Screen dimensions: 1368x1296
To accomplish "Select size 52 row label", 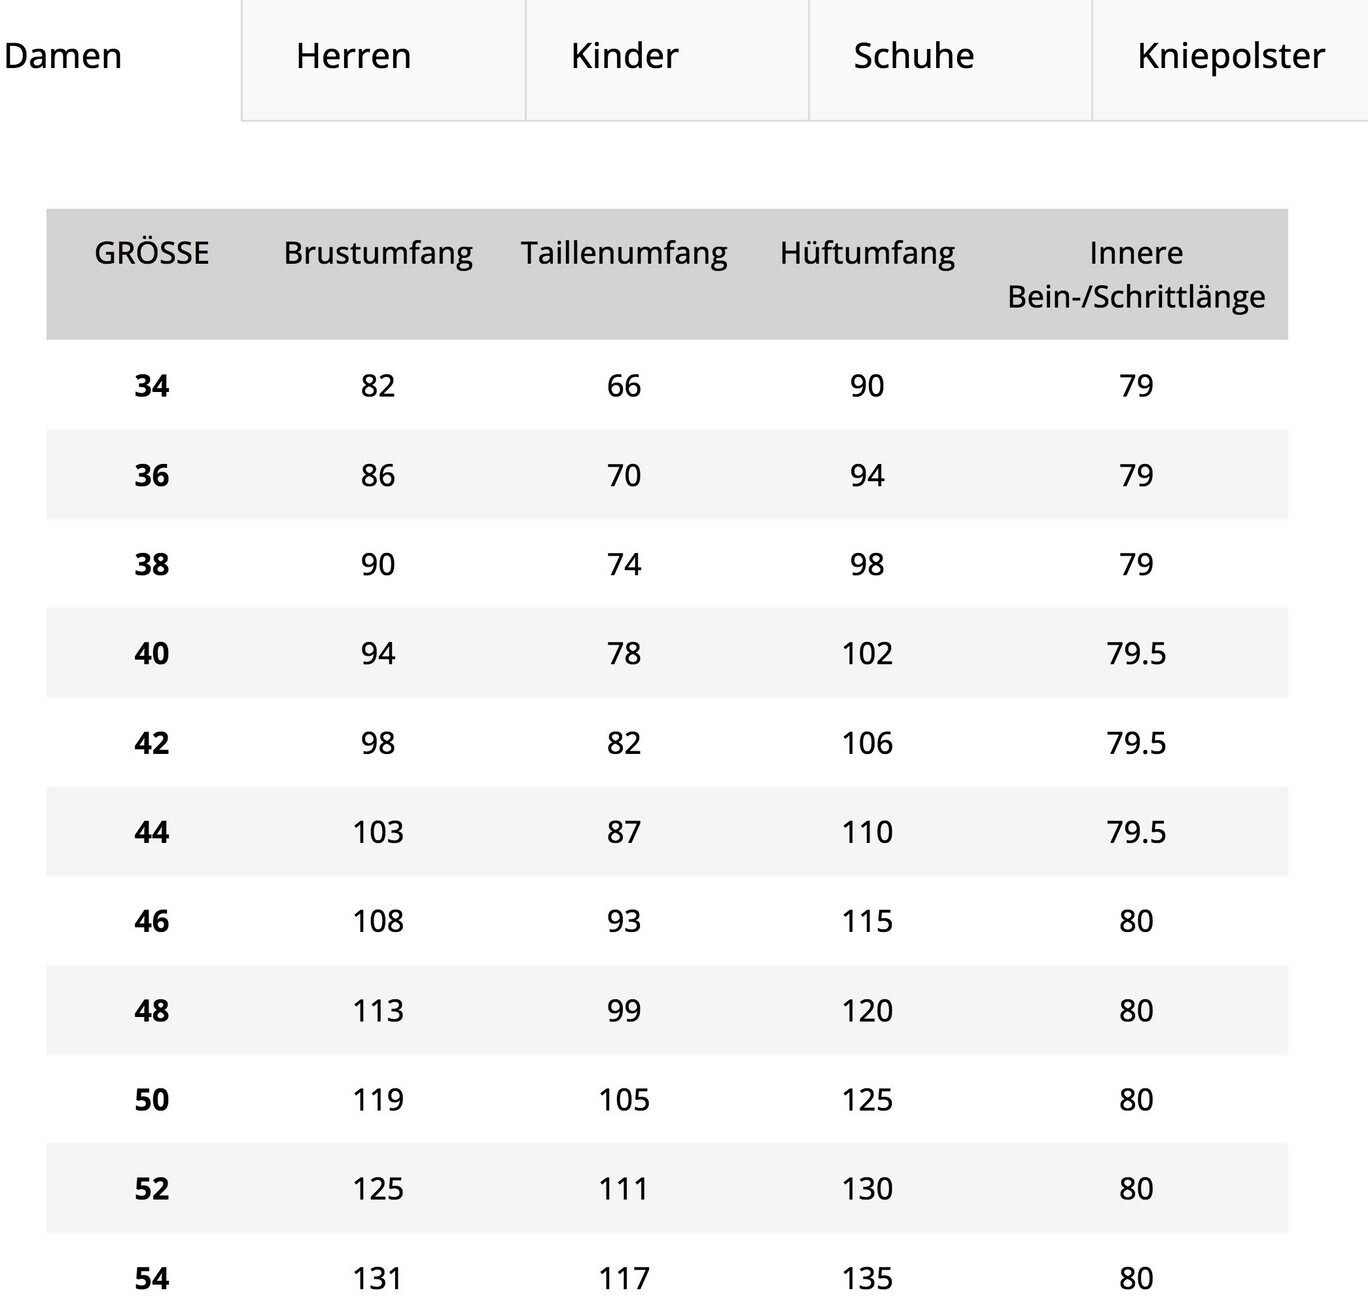I will [x=152, y=1189].
